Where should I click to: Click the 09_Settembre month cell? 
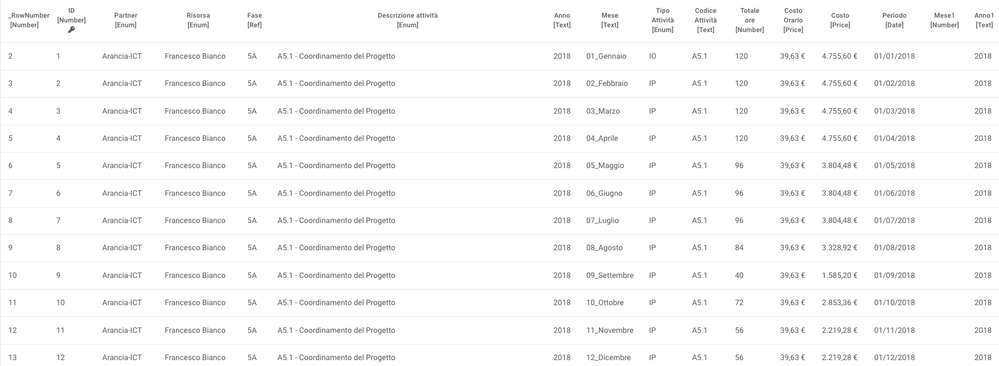[x=610, y=275]
